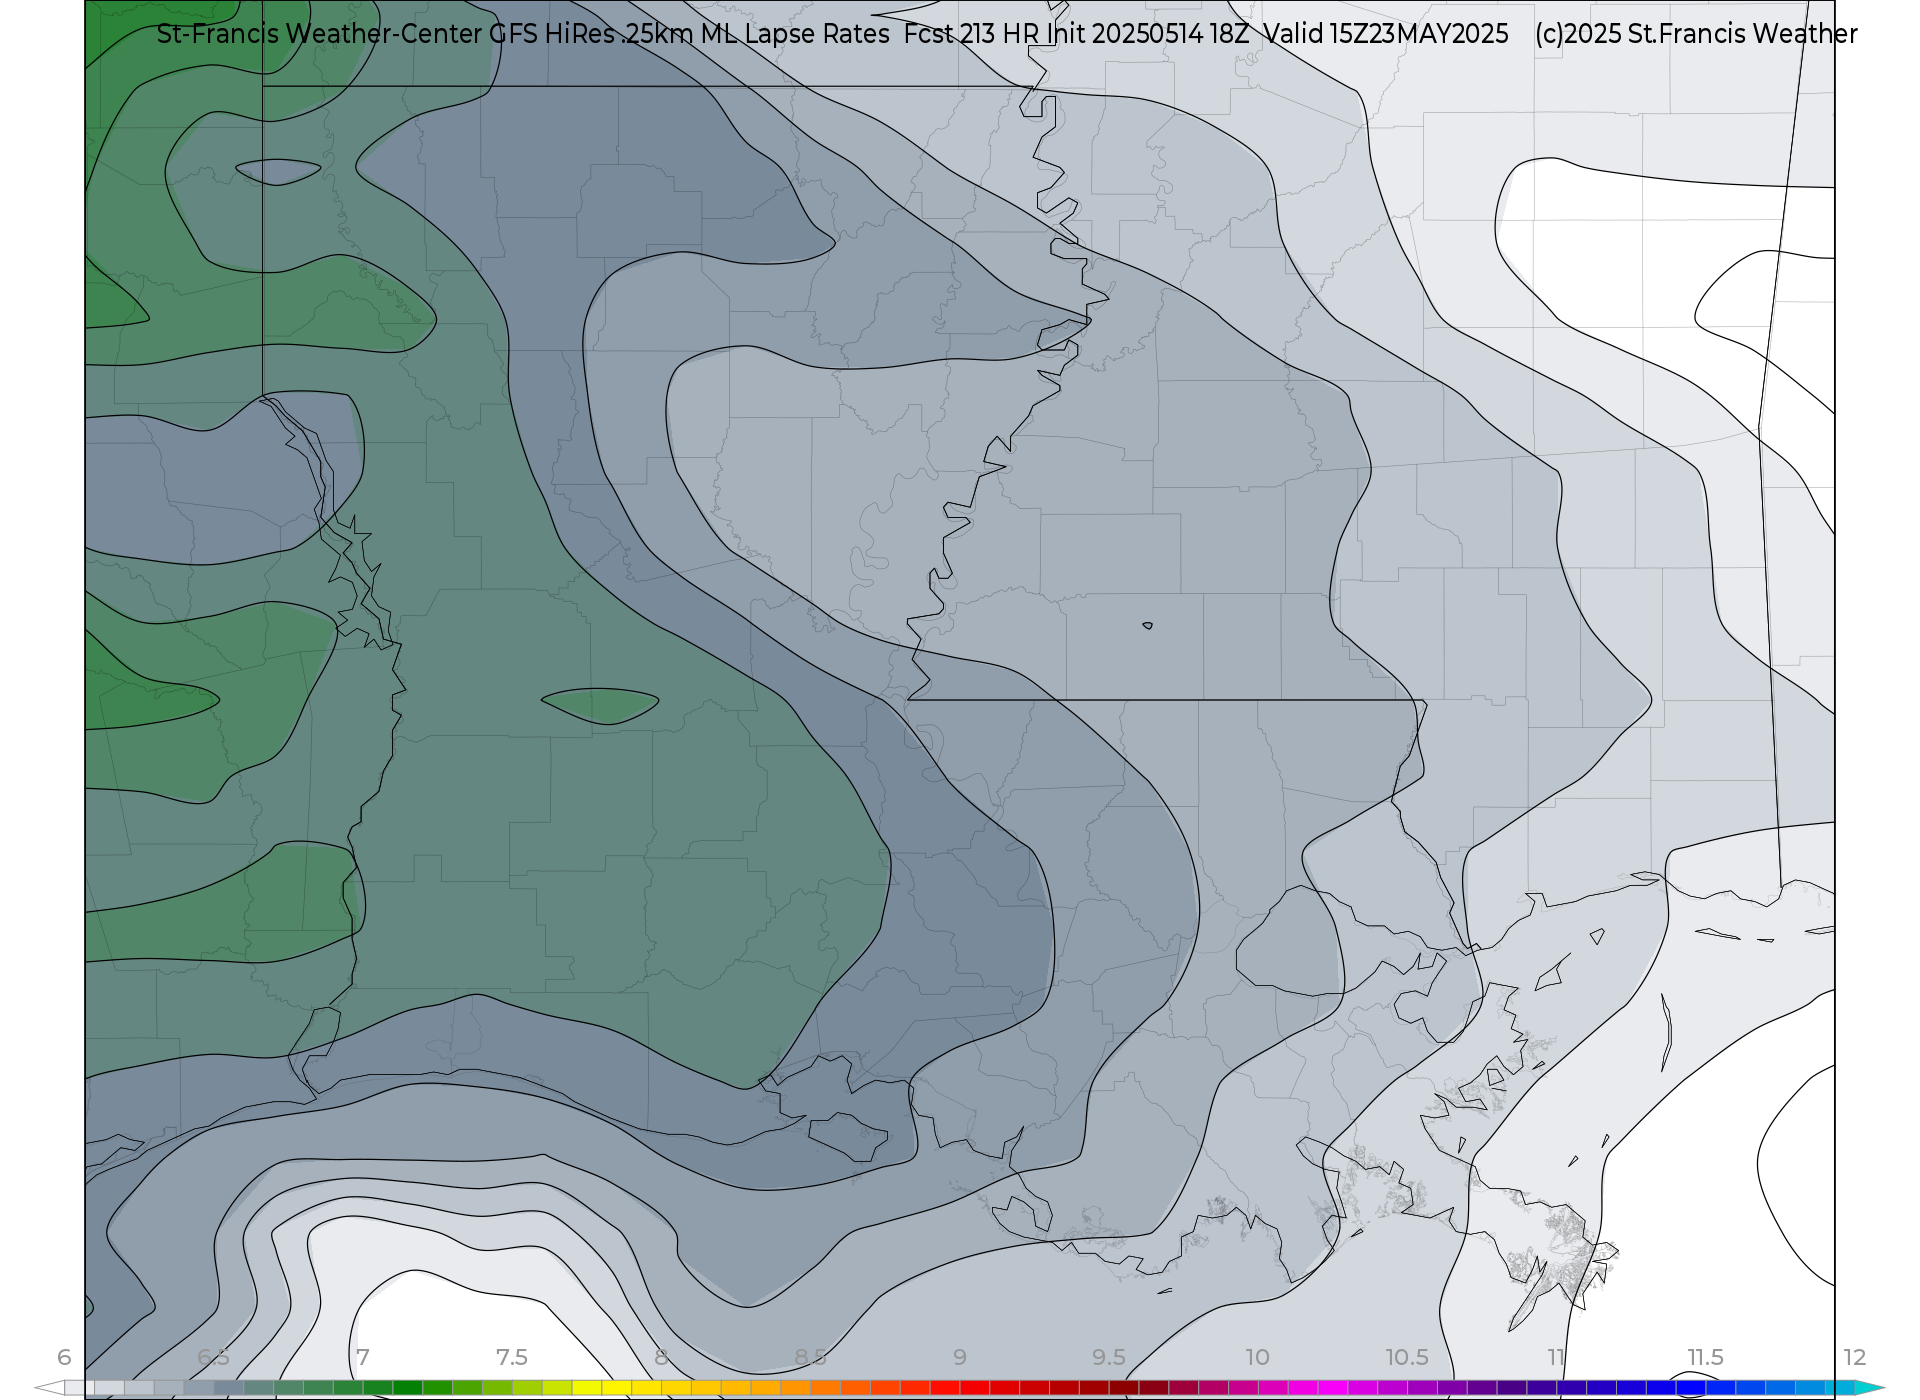The height and width of the screenshot is (1400, 1920).
Task: Click the colorbar label '8'
Action: tap(660, 1357)
